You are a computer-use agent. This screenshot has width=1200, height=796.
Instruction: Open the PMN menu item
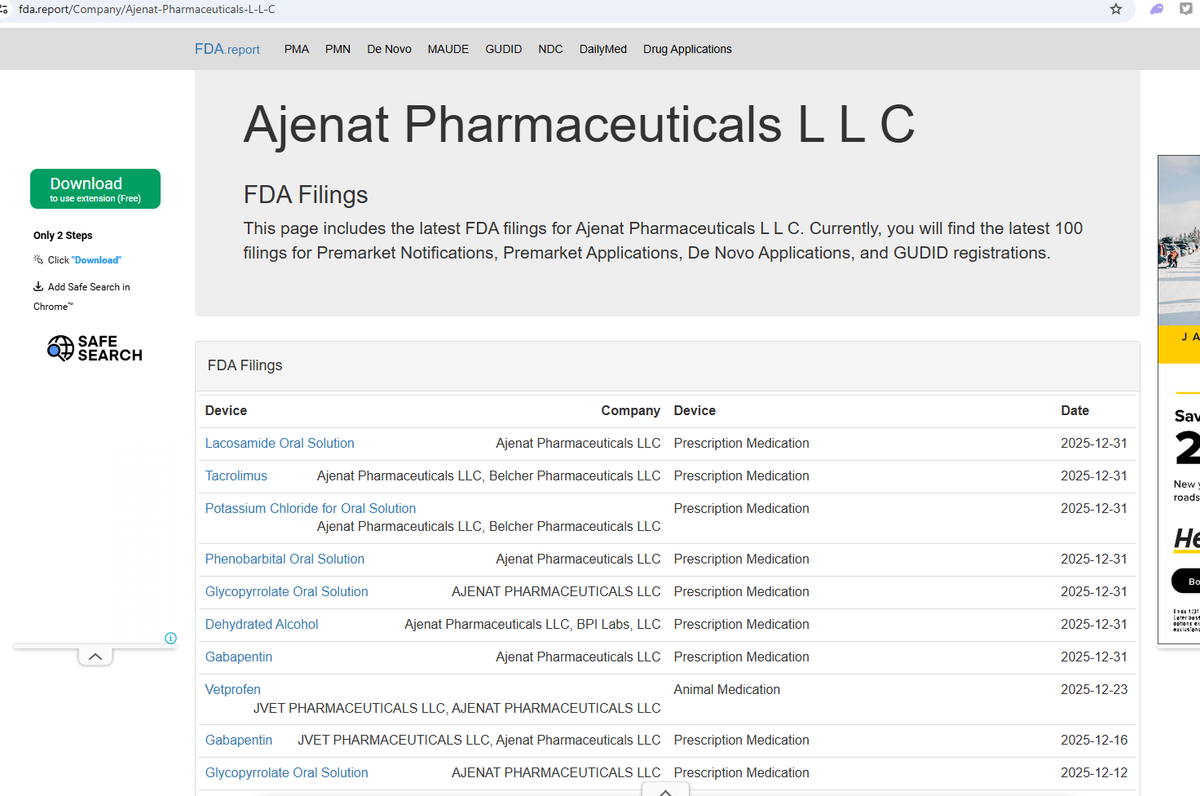[338, 49]
